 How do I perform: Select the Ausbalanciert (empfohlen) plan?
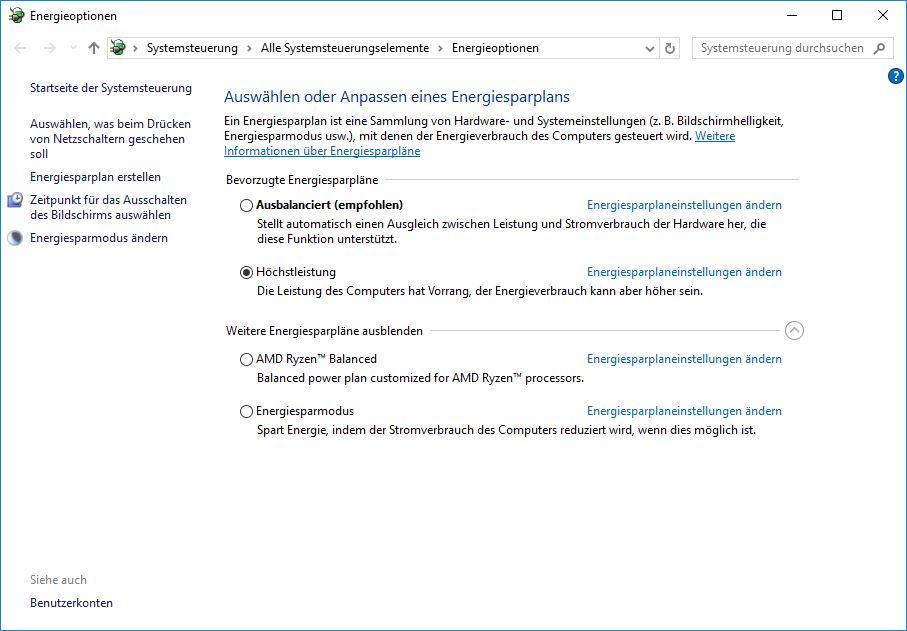click(x=246, y=205)
